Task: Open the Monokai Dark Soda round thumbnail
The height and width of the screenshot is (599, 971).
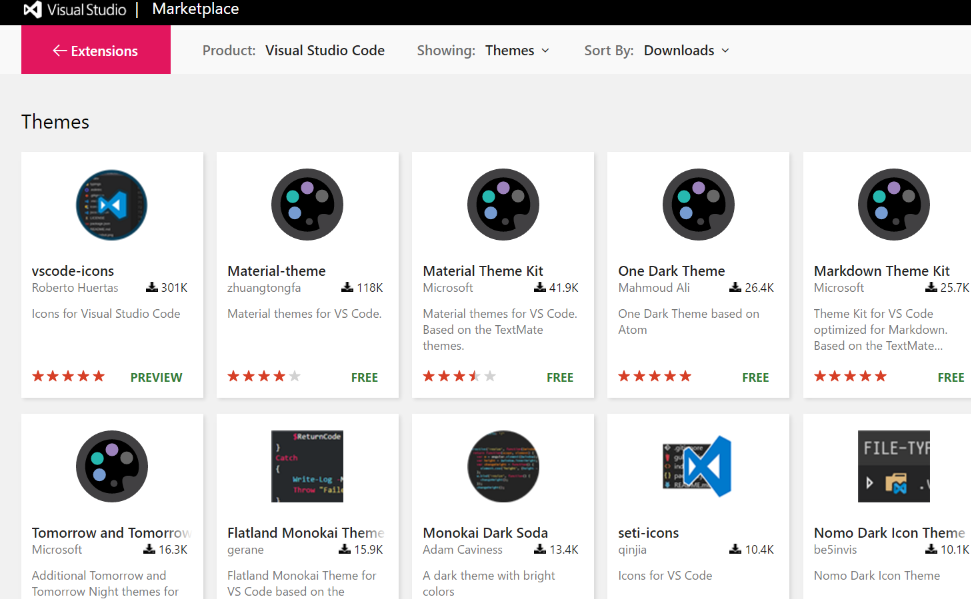Action: 503,466
